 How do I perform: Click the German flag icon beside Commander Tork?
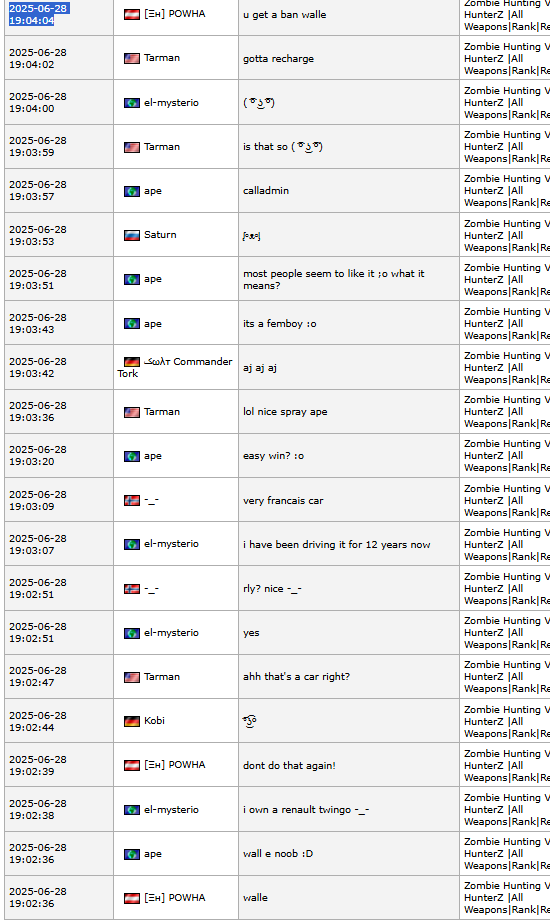131,362
